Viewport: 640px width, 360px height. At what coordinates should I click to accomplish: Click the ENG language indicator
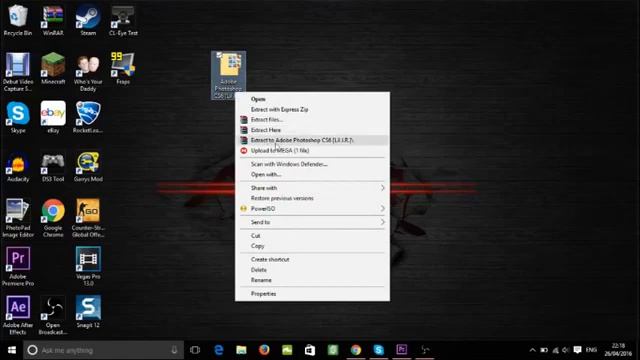click(591, 350)
